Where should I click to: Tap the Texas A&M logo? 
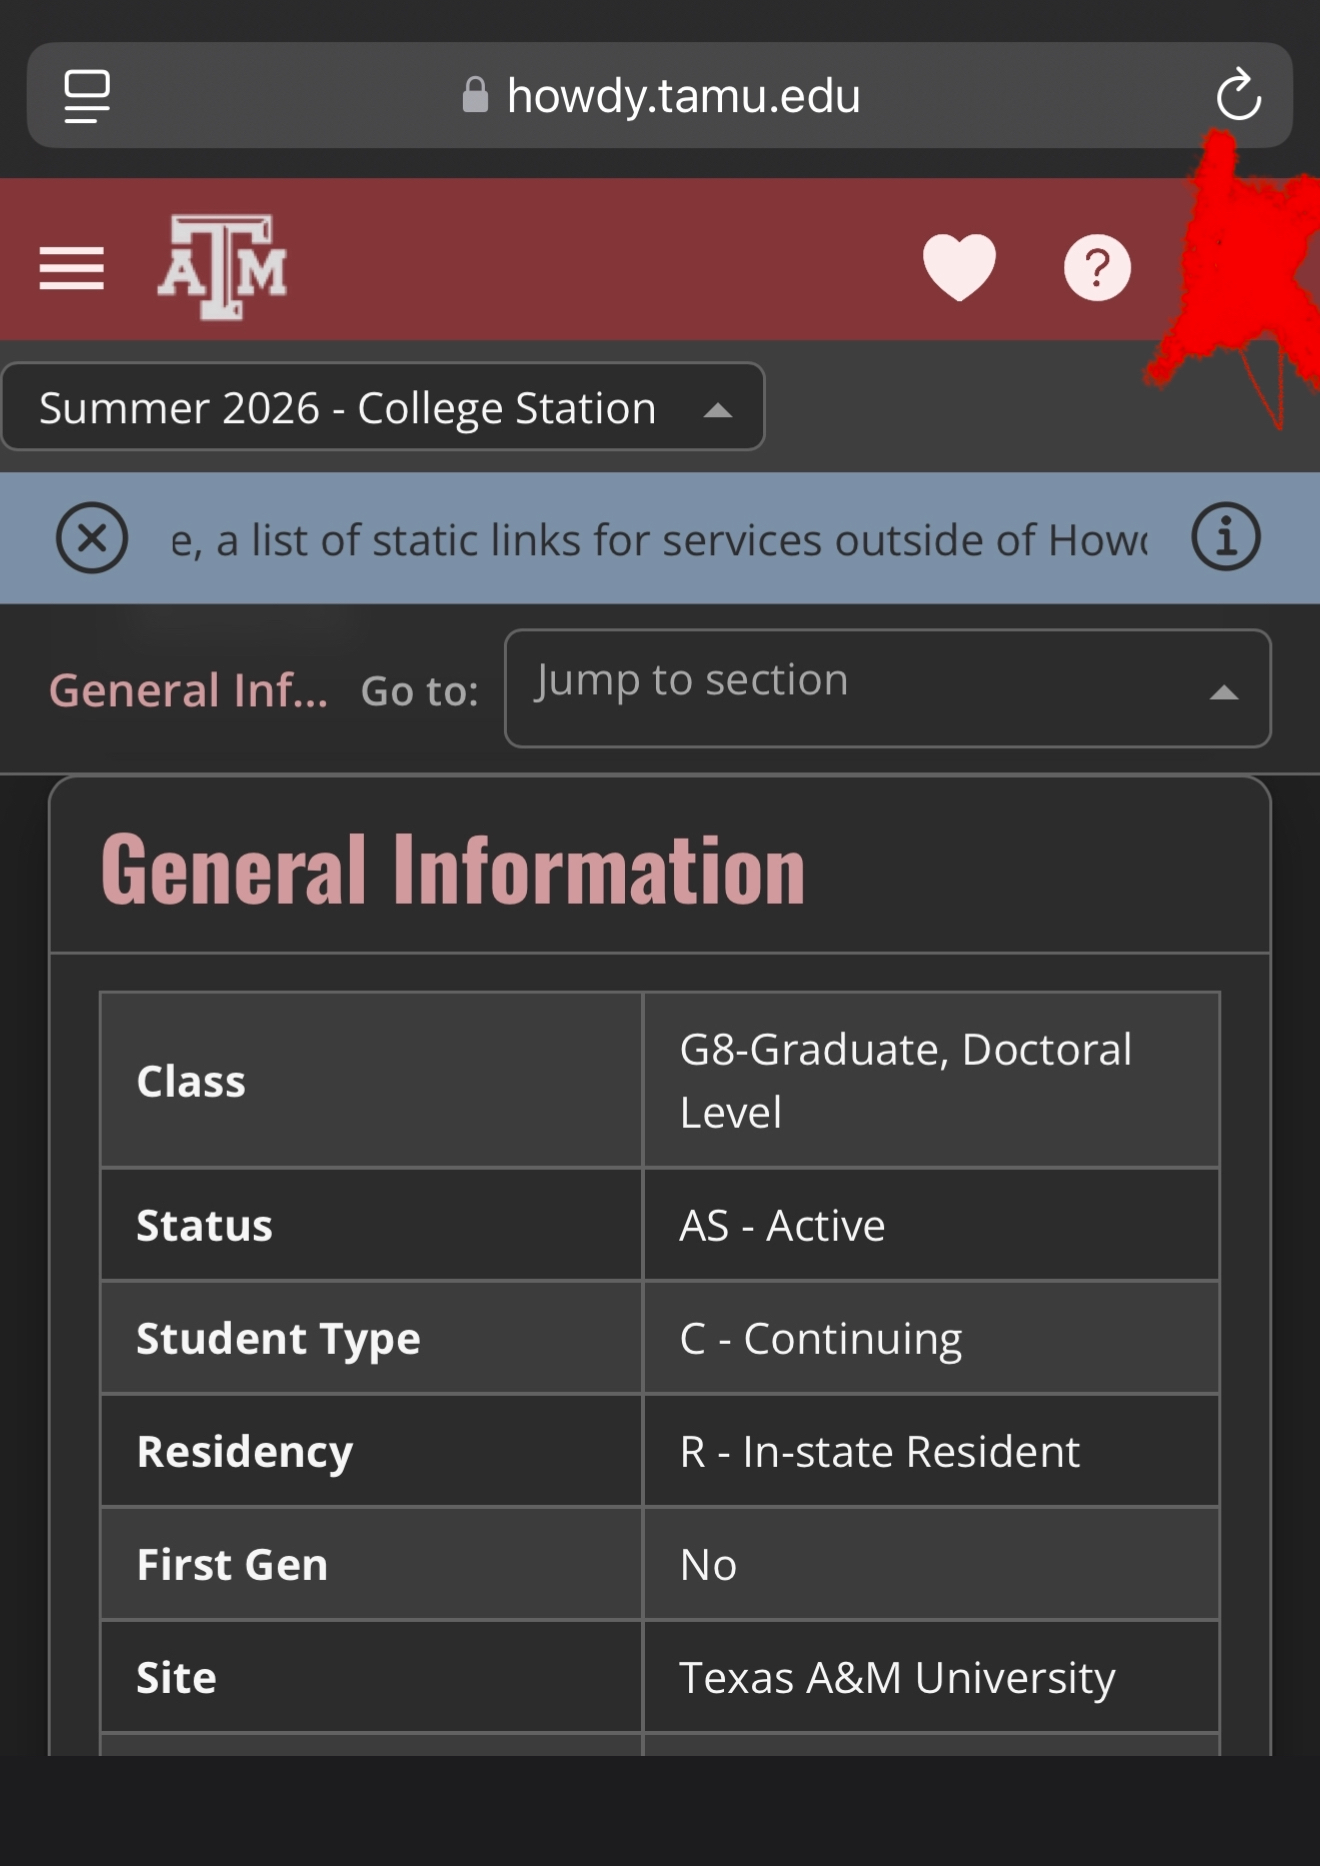pos(222,267)
